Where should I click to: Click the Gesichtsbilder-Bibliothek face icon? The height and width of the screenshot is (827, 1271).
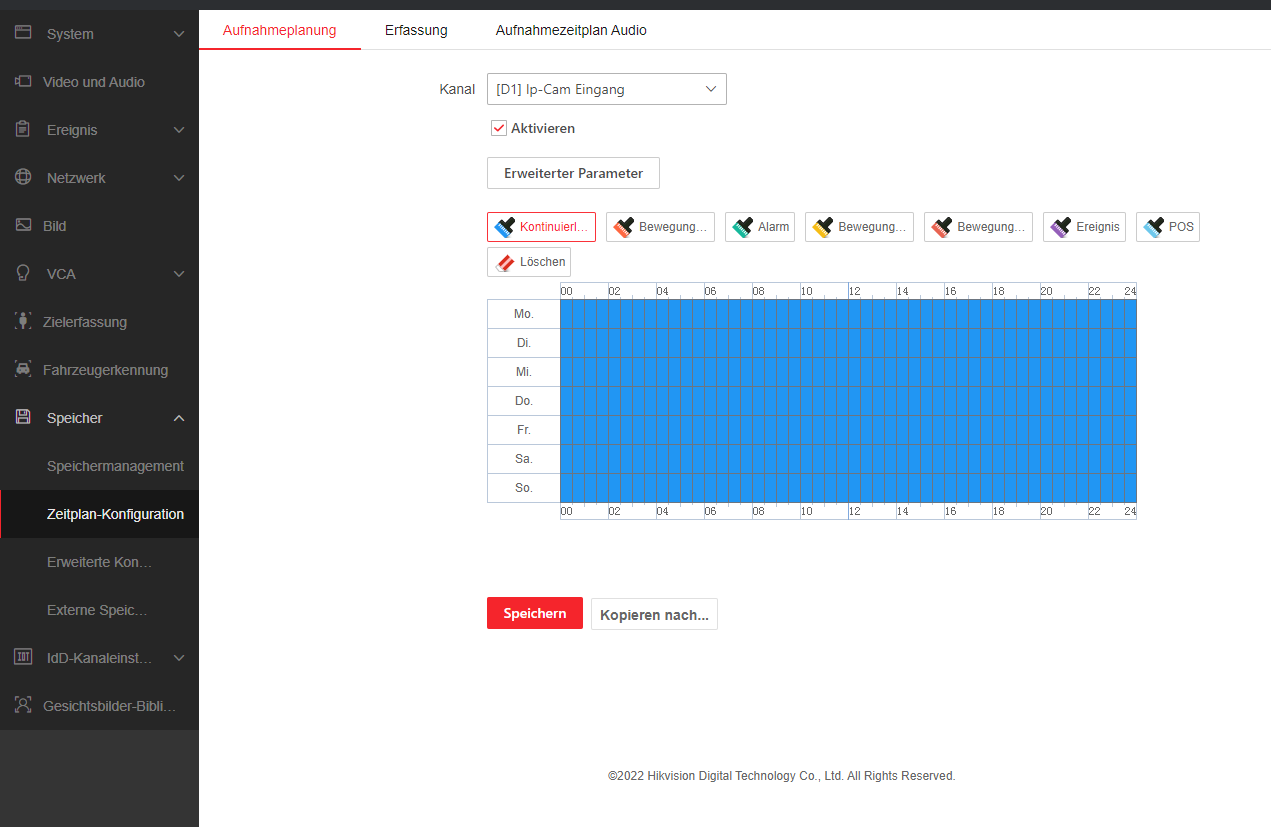tap(23, 706)
